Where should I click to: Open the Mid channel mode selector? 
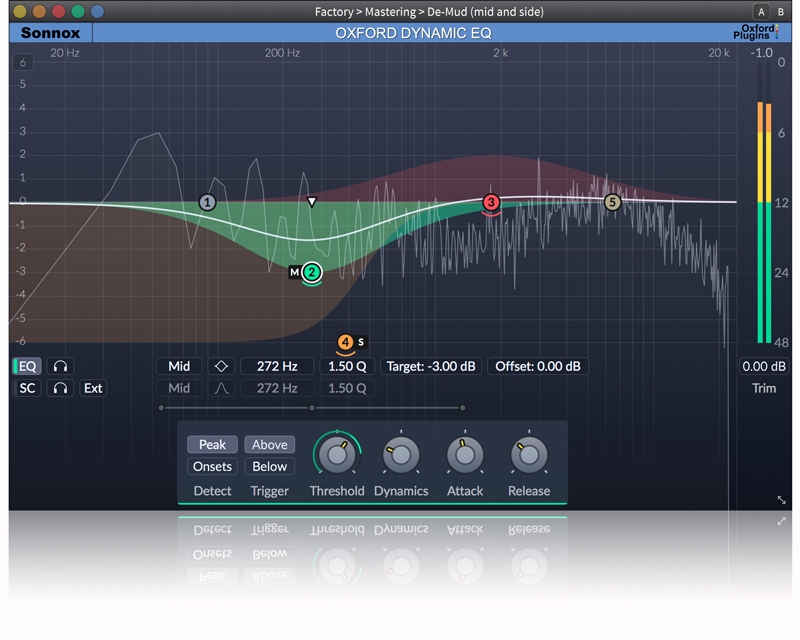coord(179,366)
